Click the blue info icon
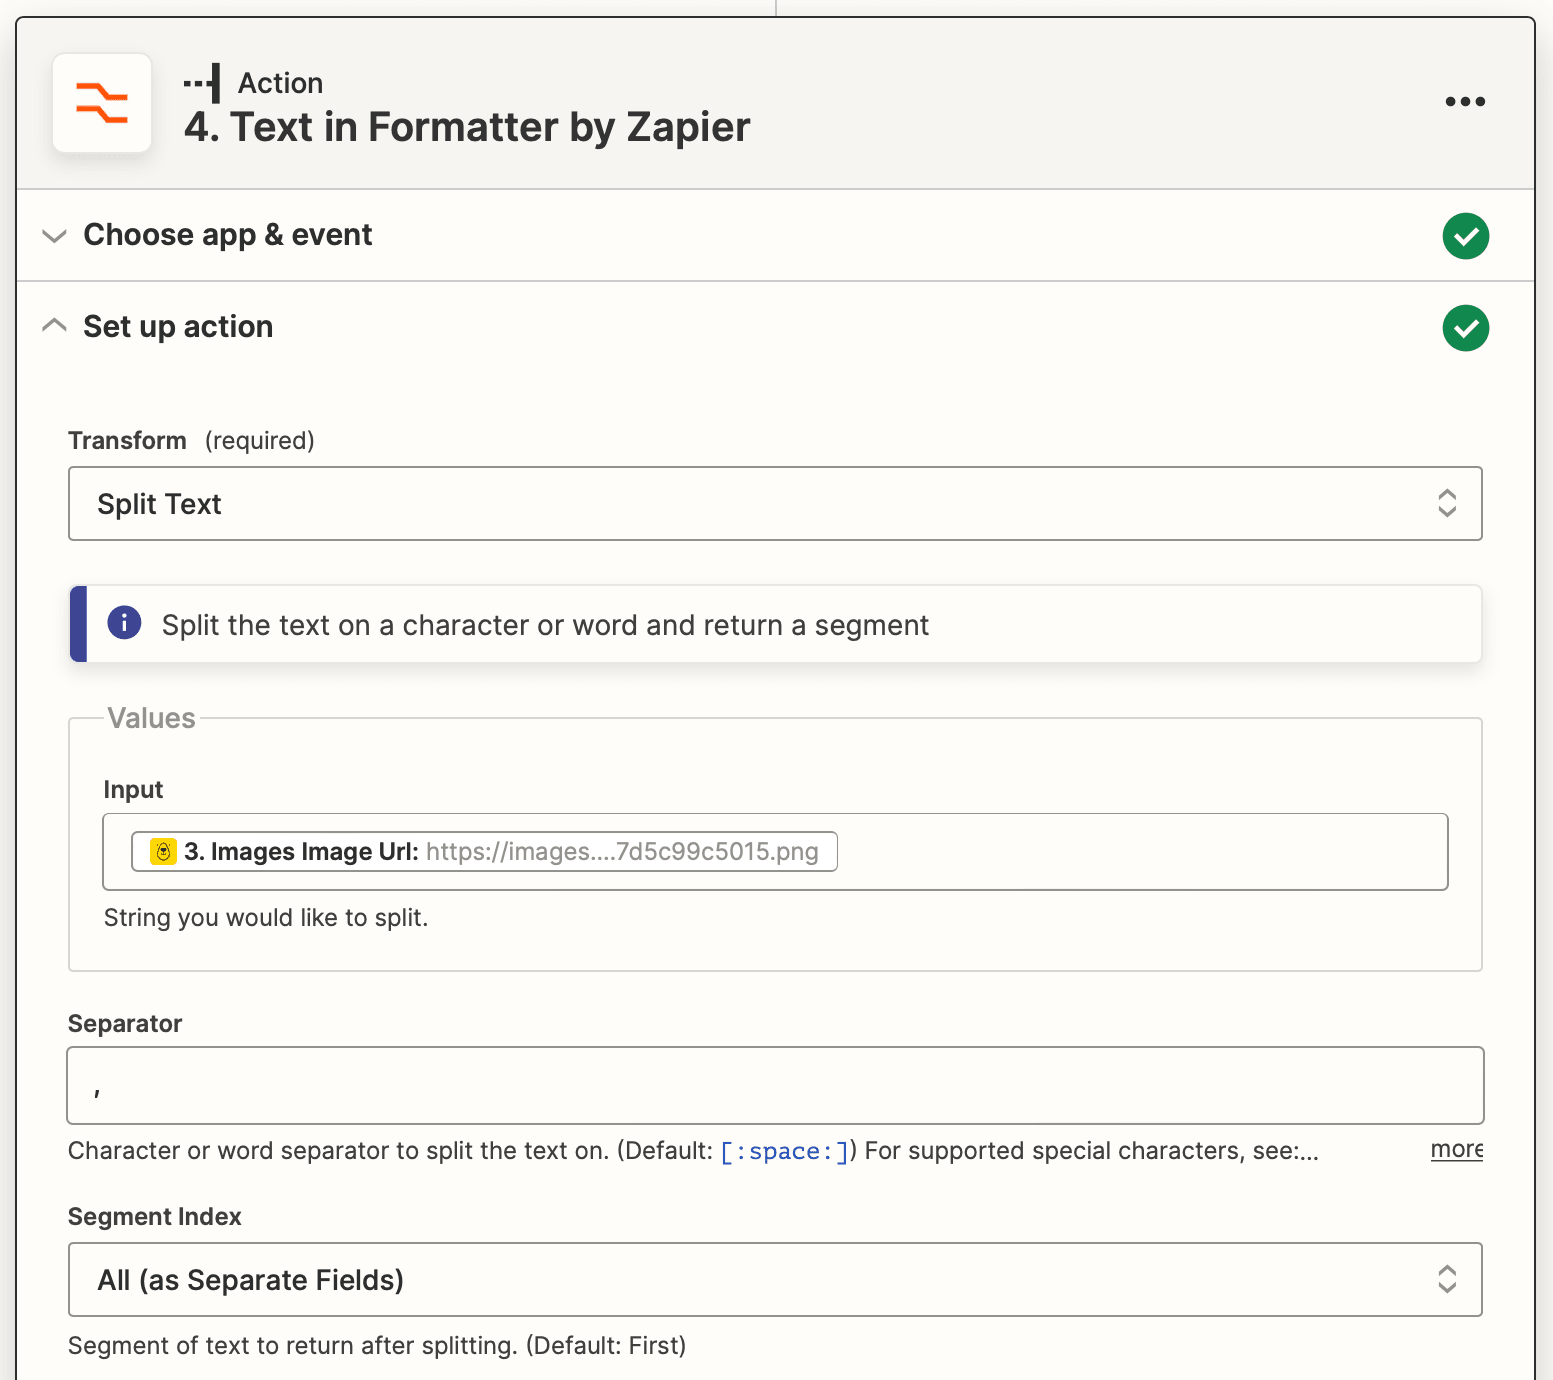Viewport: 1553px width, 1380px height. (x=124, y=622)
